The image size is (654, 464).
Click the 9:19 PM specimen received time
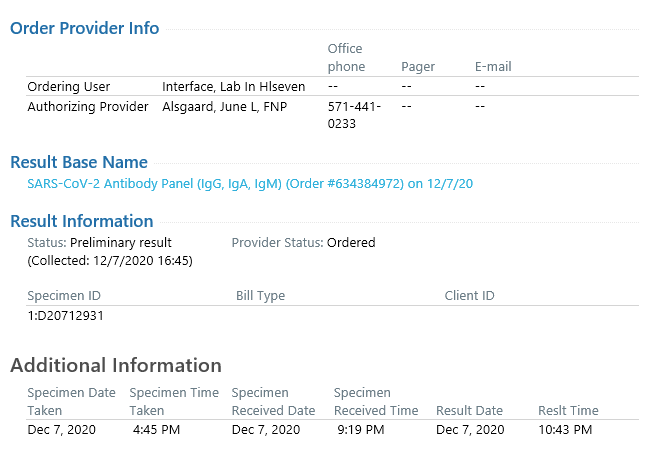coord(361,429)
